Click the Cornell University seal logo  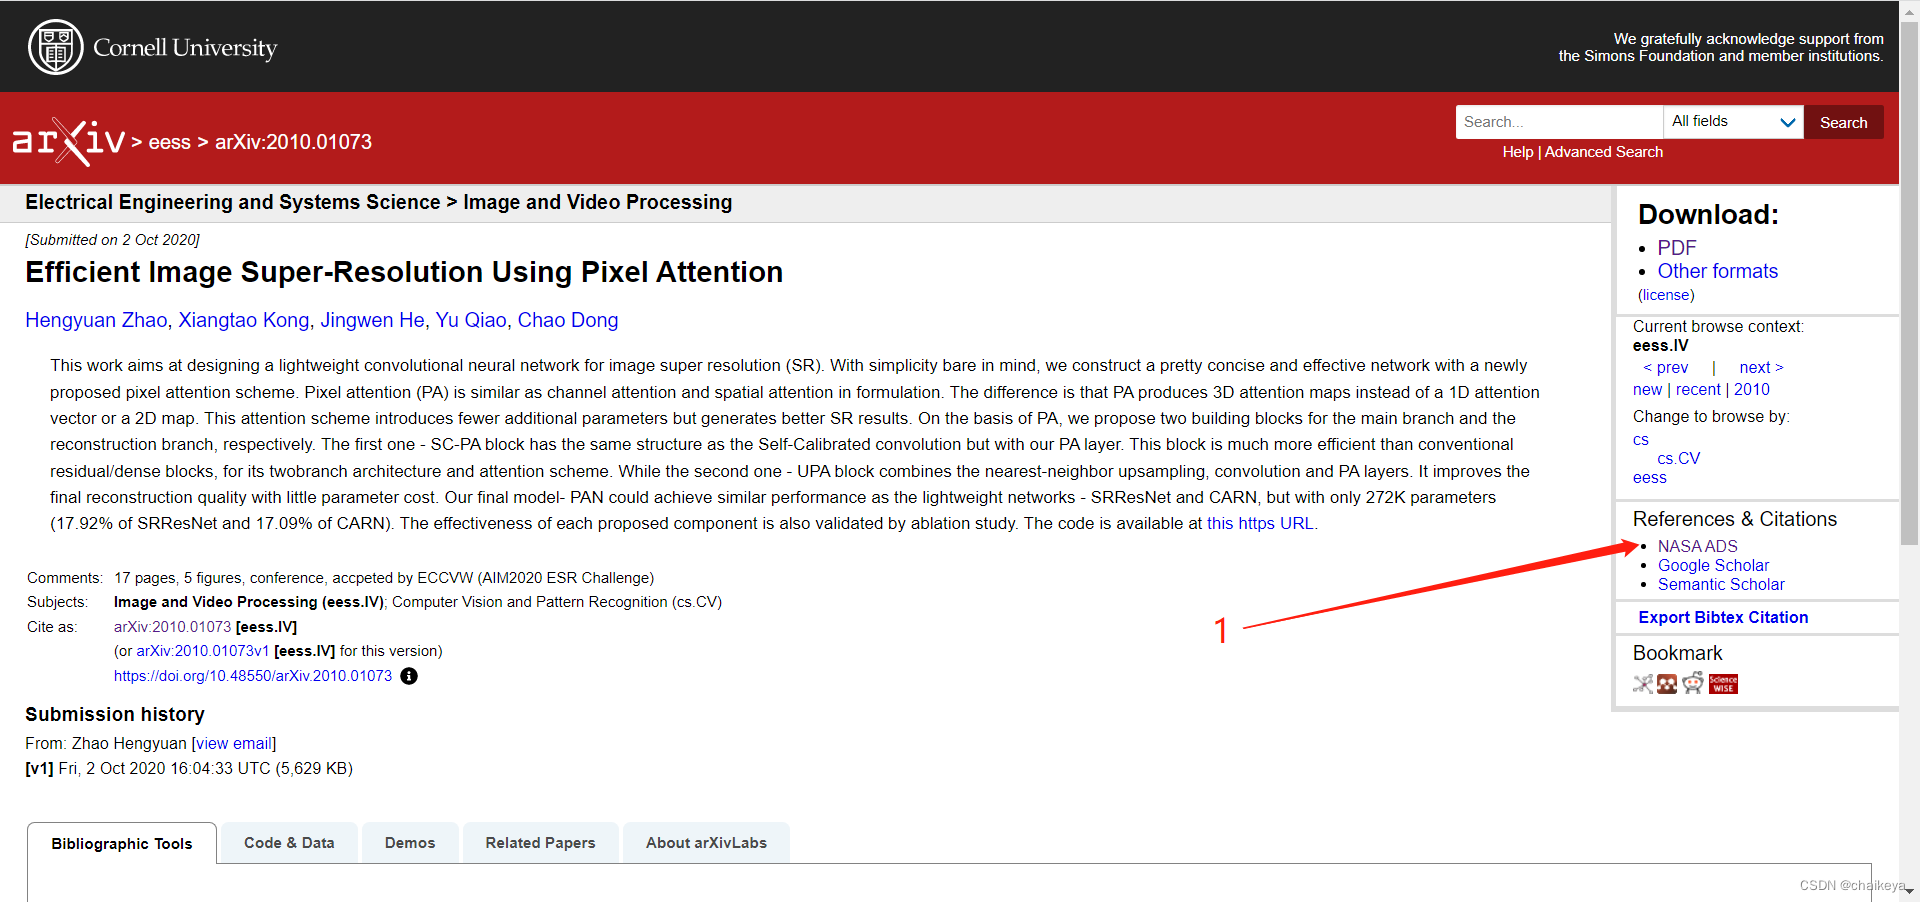56,47
